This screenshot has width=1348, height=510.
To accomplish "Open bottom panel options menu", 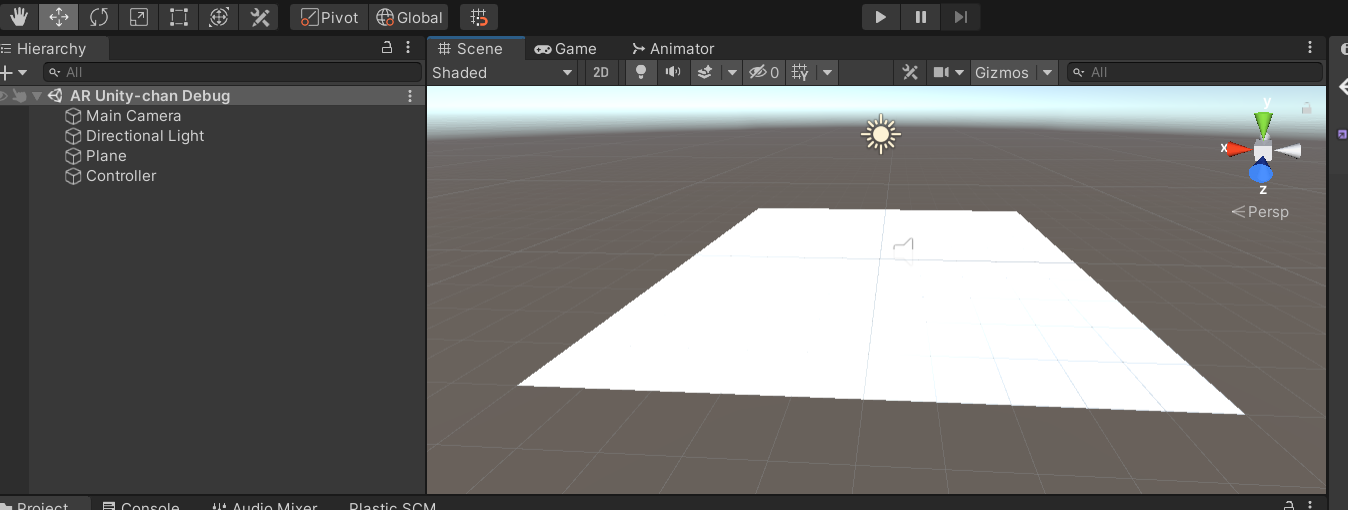I will 1310,505.
